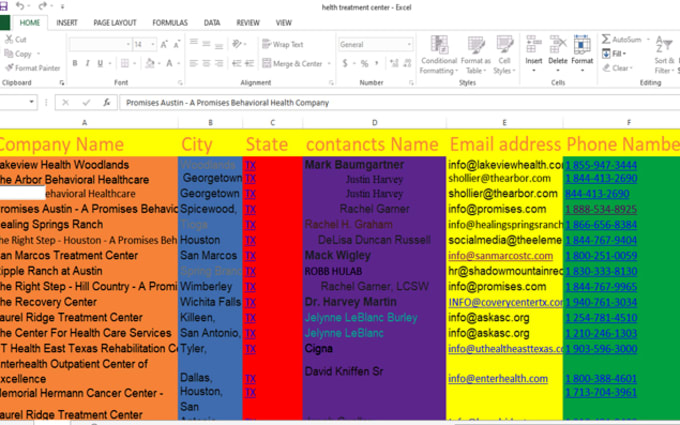Click the Save icon in title bar
The image size is (680, 425).
click(x=4, y=6)
